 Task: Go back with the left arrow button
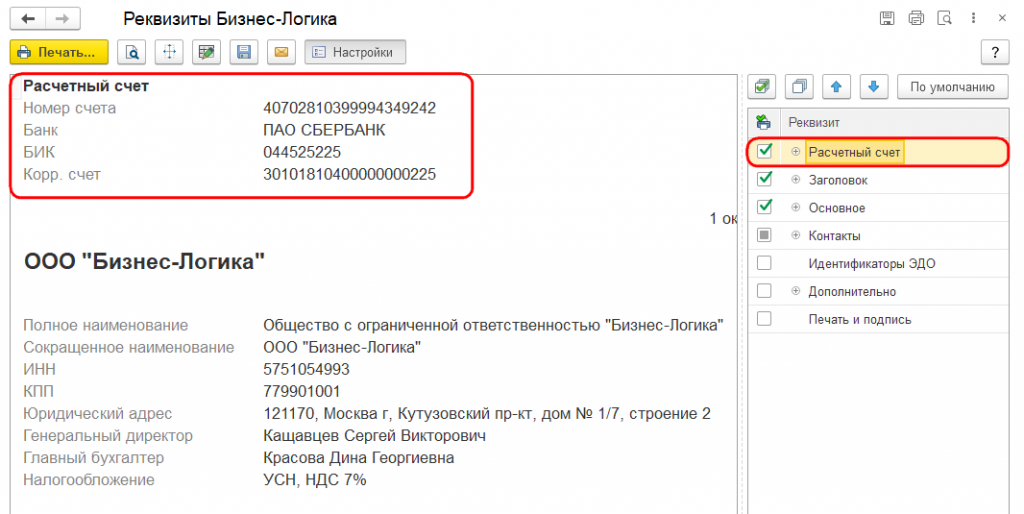point(28,18)
